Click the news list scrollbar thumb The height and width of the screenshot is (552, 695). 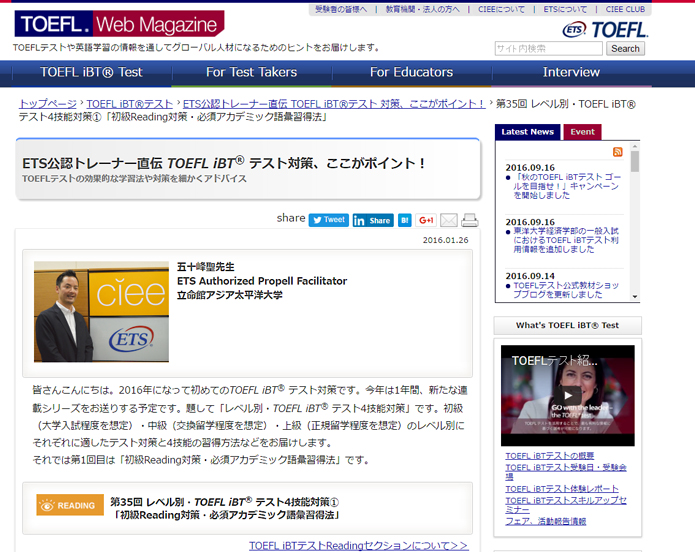point(635,161)
